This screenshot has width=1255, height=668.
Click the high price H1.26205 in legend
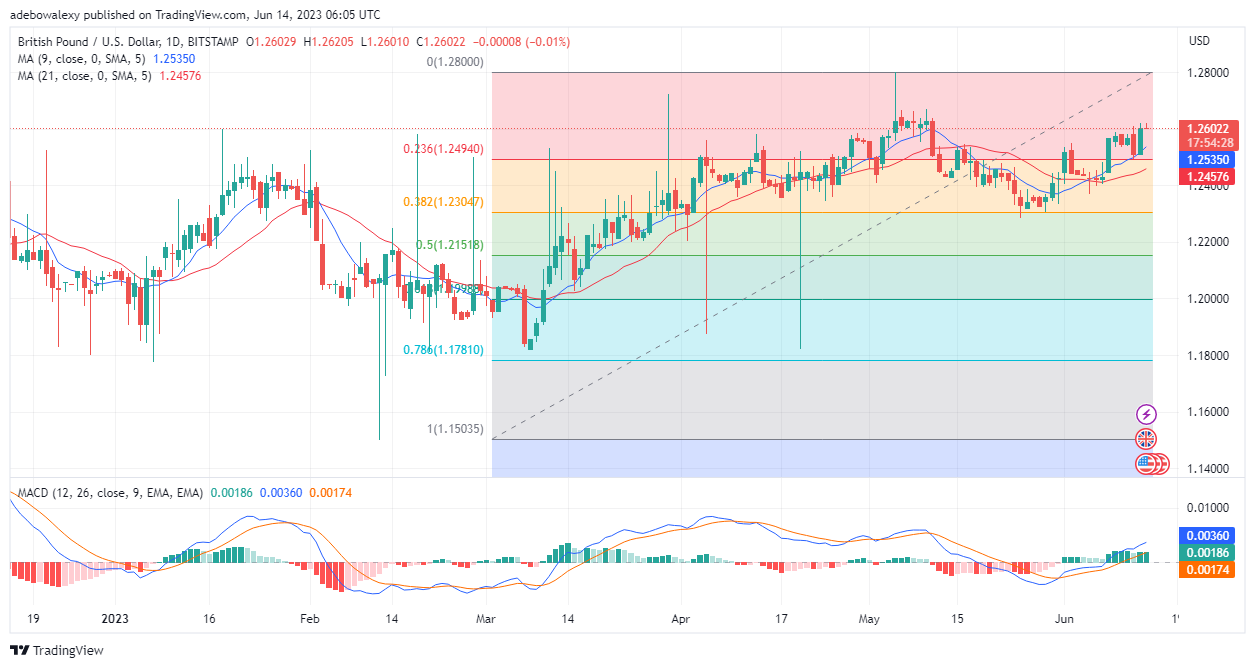(331, 42)
